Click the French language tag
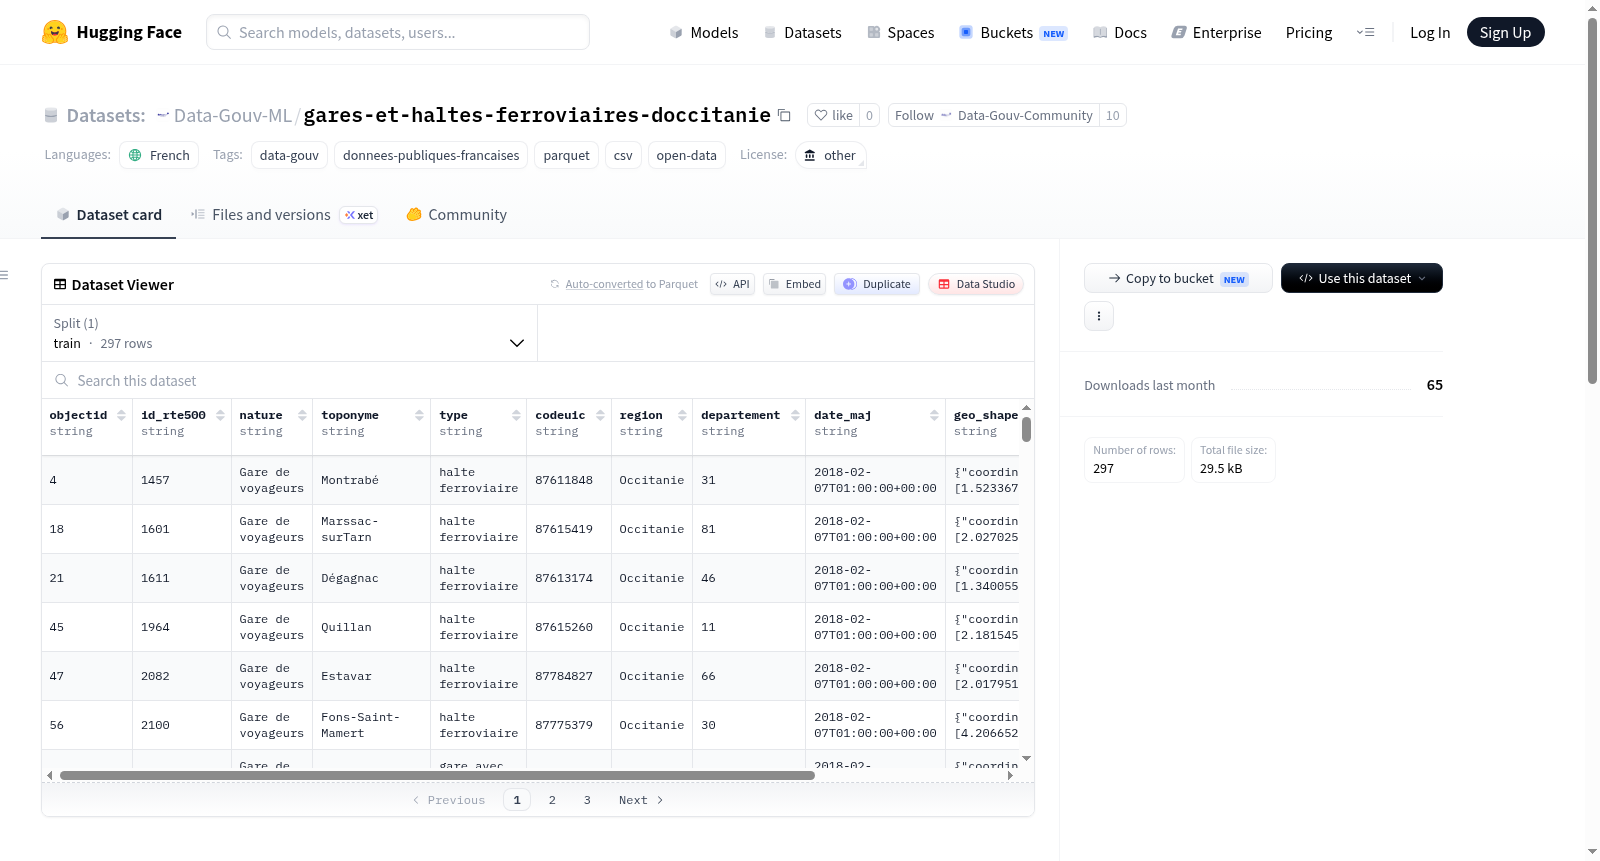The height and width of the screenshot is (861, 1600). point(159,155)
